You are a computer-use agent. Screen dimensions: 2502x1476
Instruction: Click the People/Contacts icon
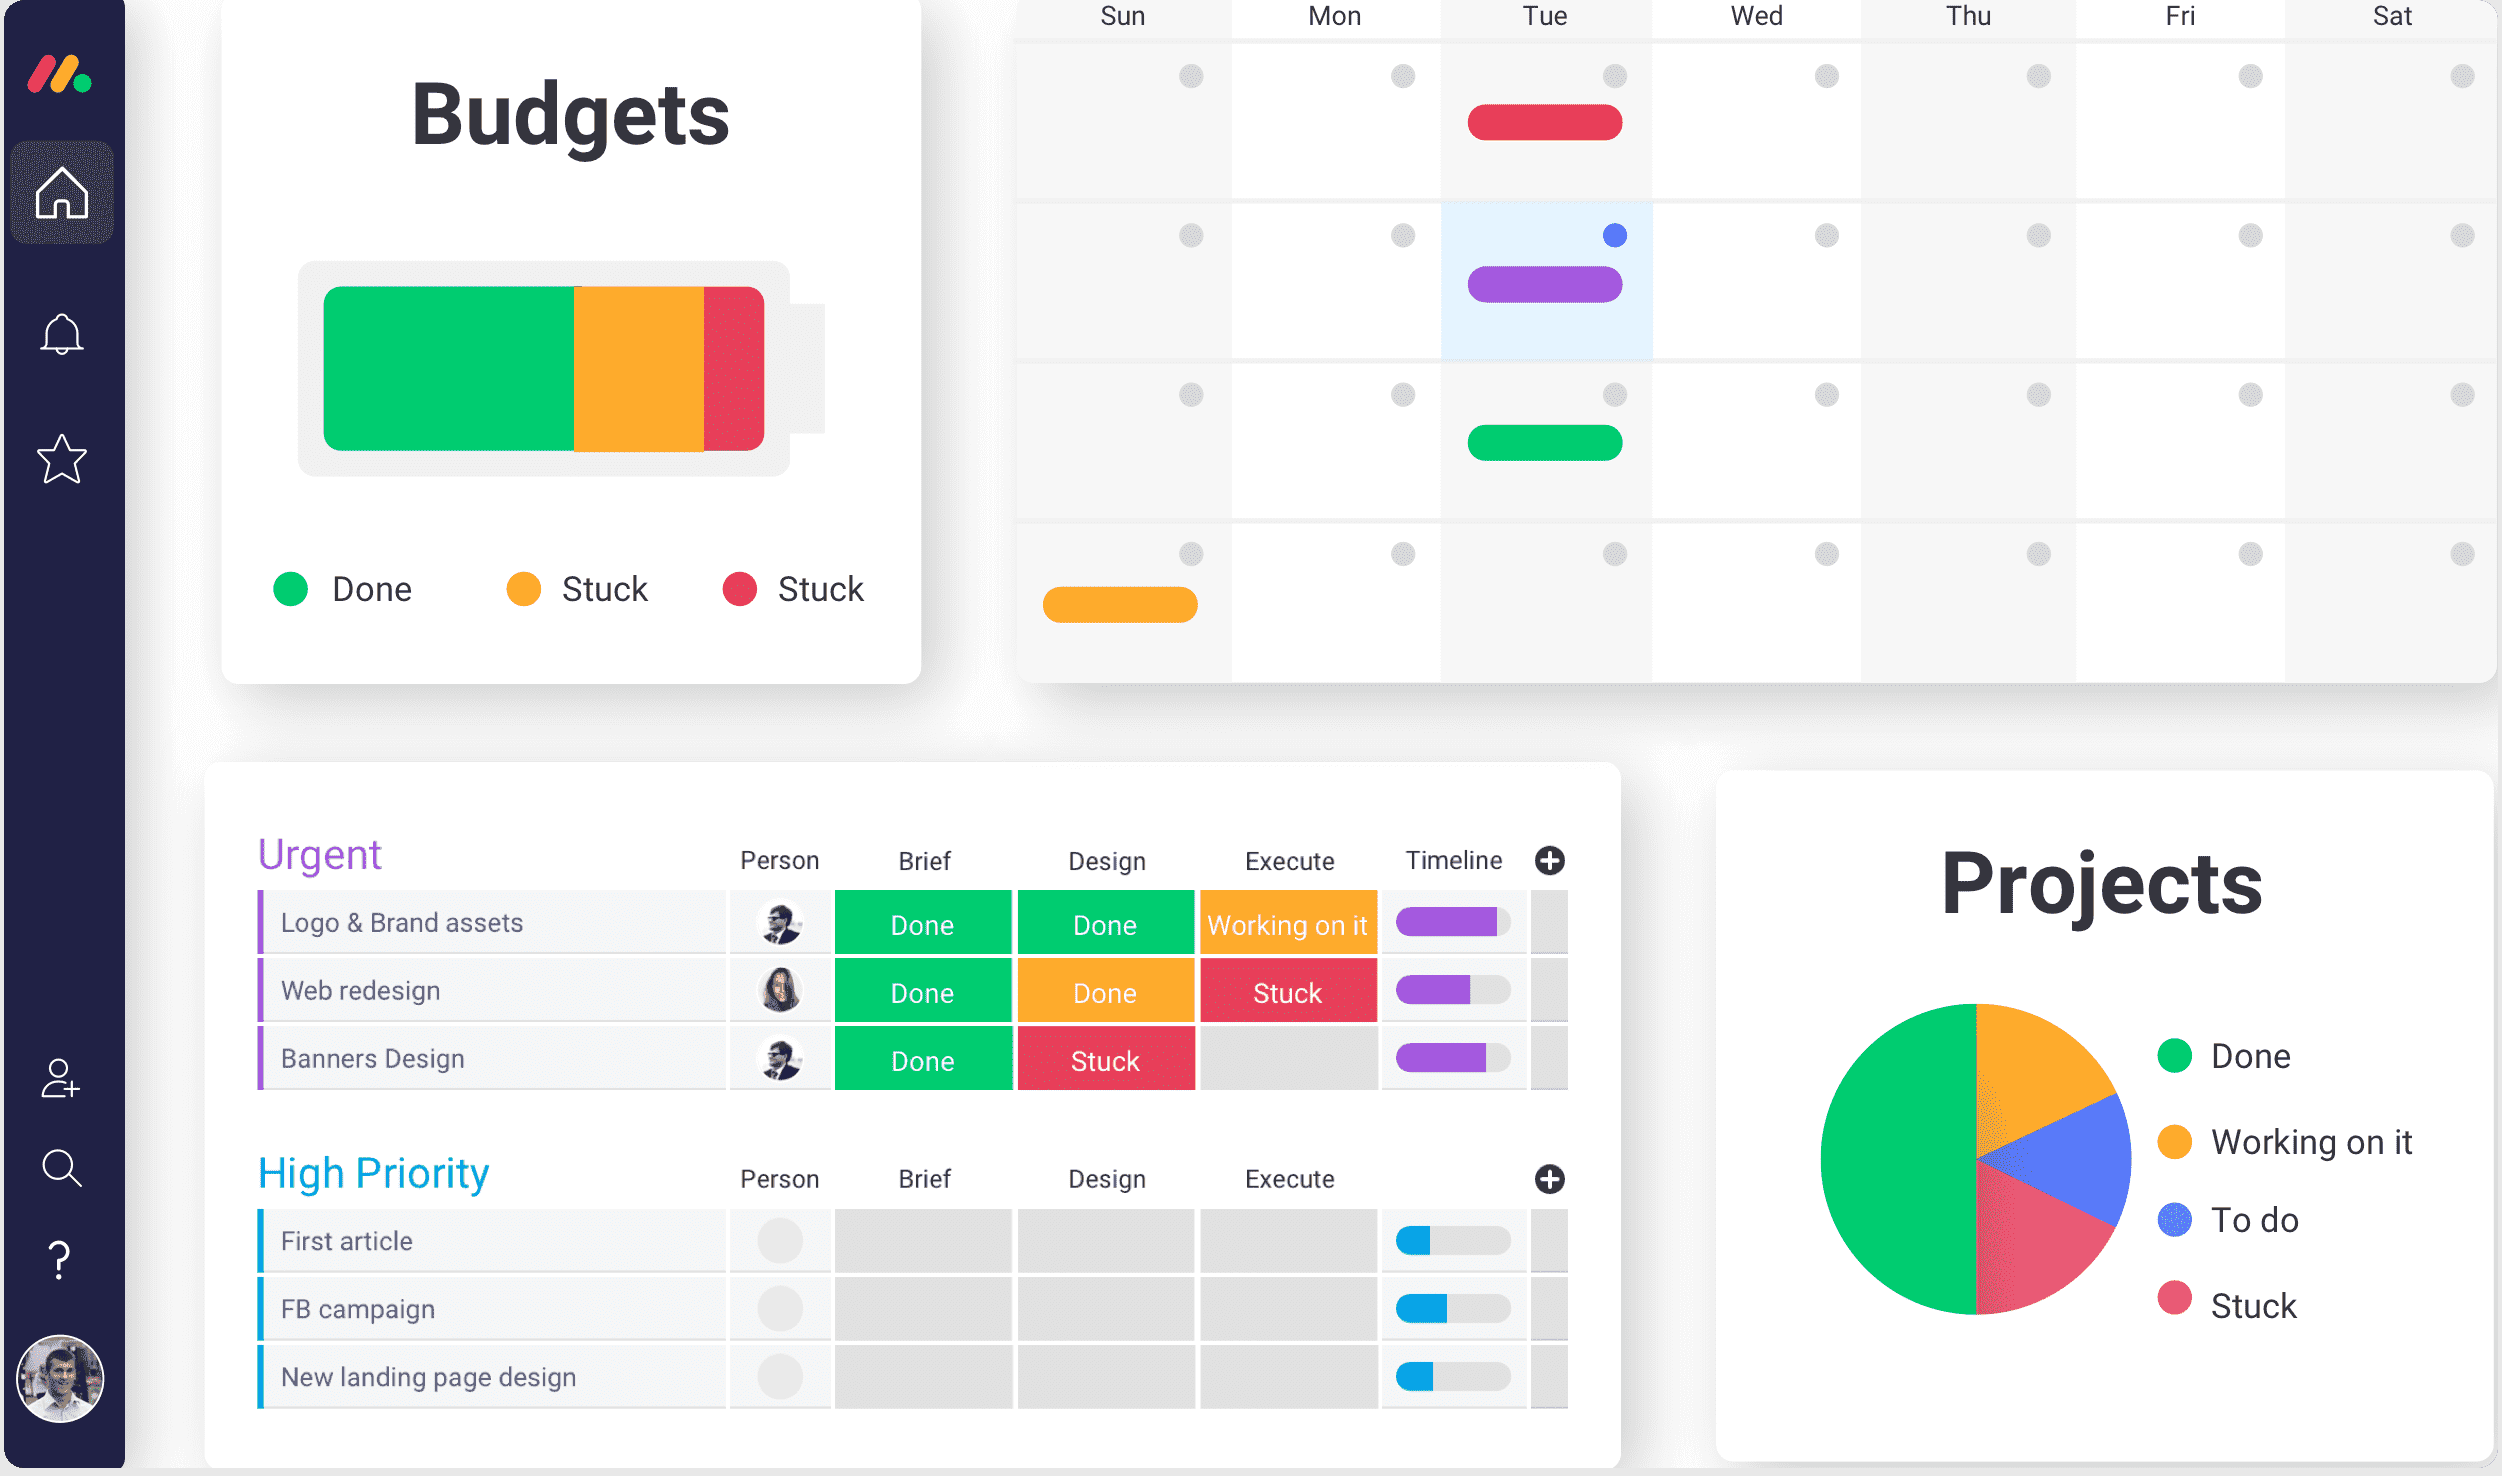coord(63,1079)
